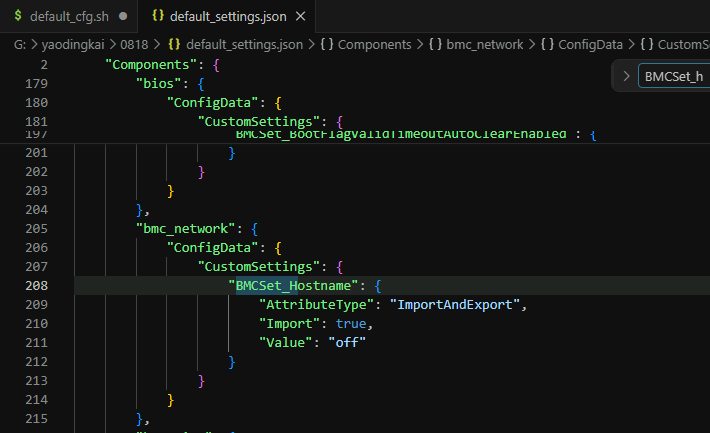Open the yaodingkai breadcrumb folder
Image resolution: width=710 pixels, height=433 pixels.
click(x=73, y=44)
